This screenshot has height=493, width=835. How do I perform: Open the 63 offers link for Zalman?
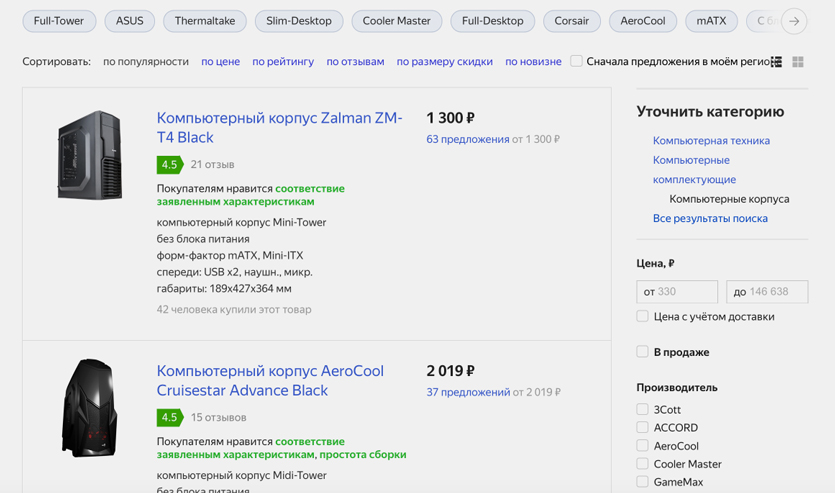[x=467, y=139]
